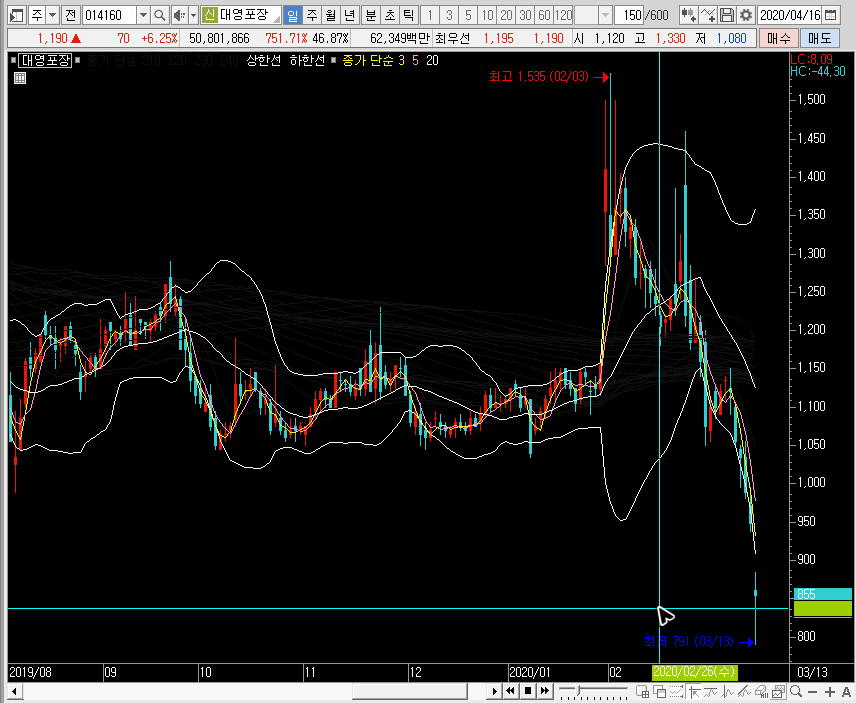Click the eraser with bars icon

click(x=762, y=692)
